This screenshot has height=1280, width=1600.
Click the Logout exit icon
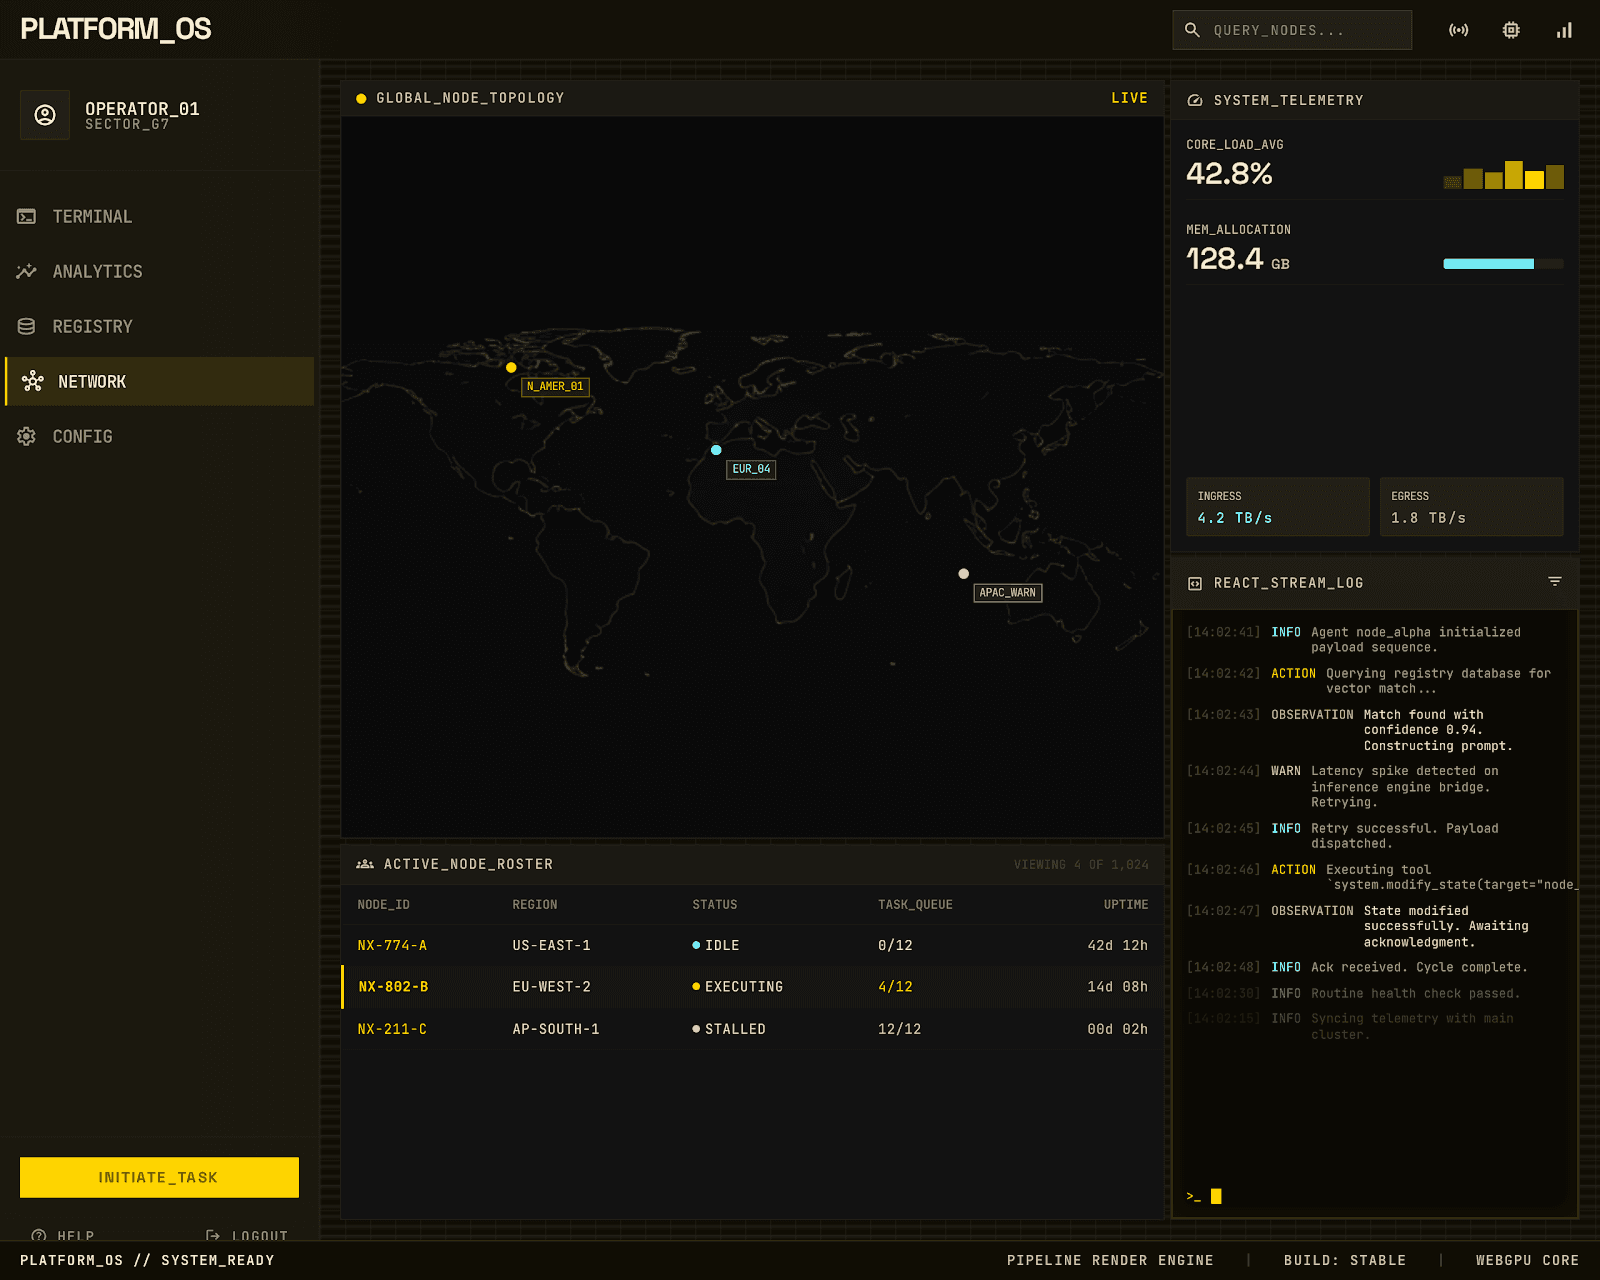click(x=213, y=1236)
